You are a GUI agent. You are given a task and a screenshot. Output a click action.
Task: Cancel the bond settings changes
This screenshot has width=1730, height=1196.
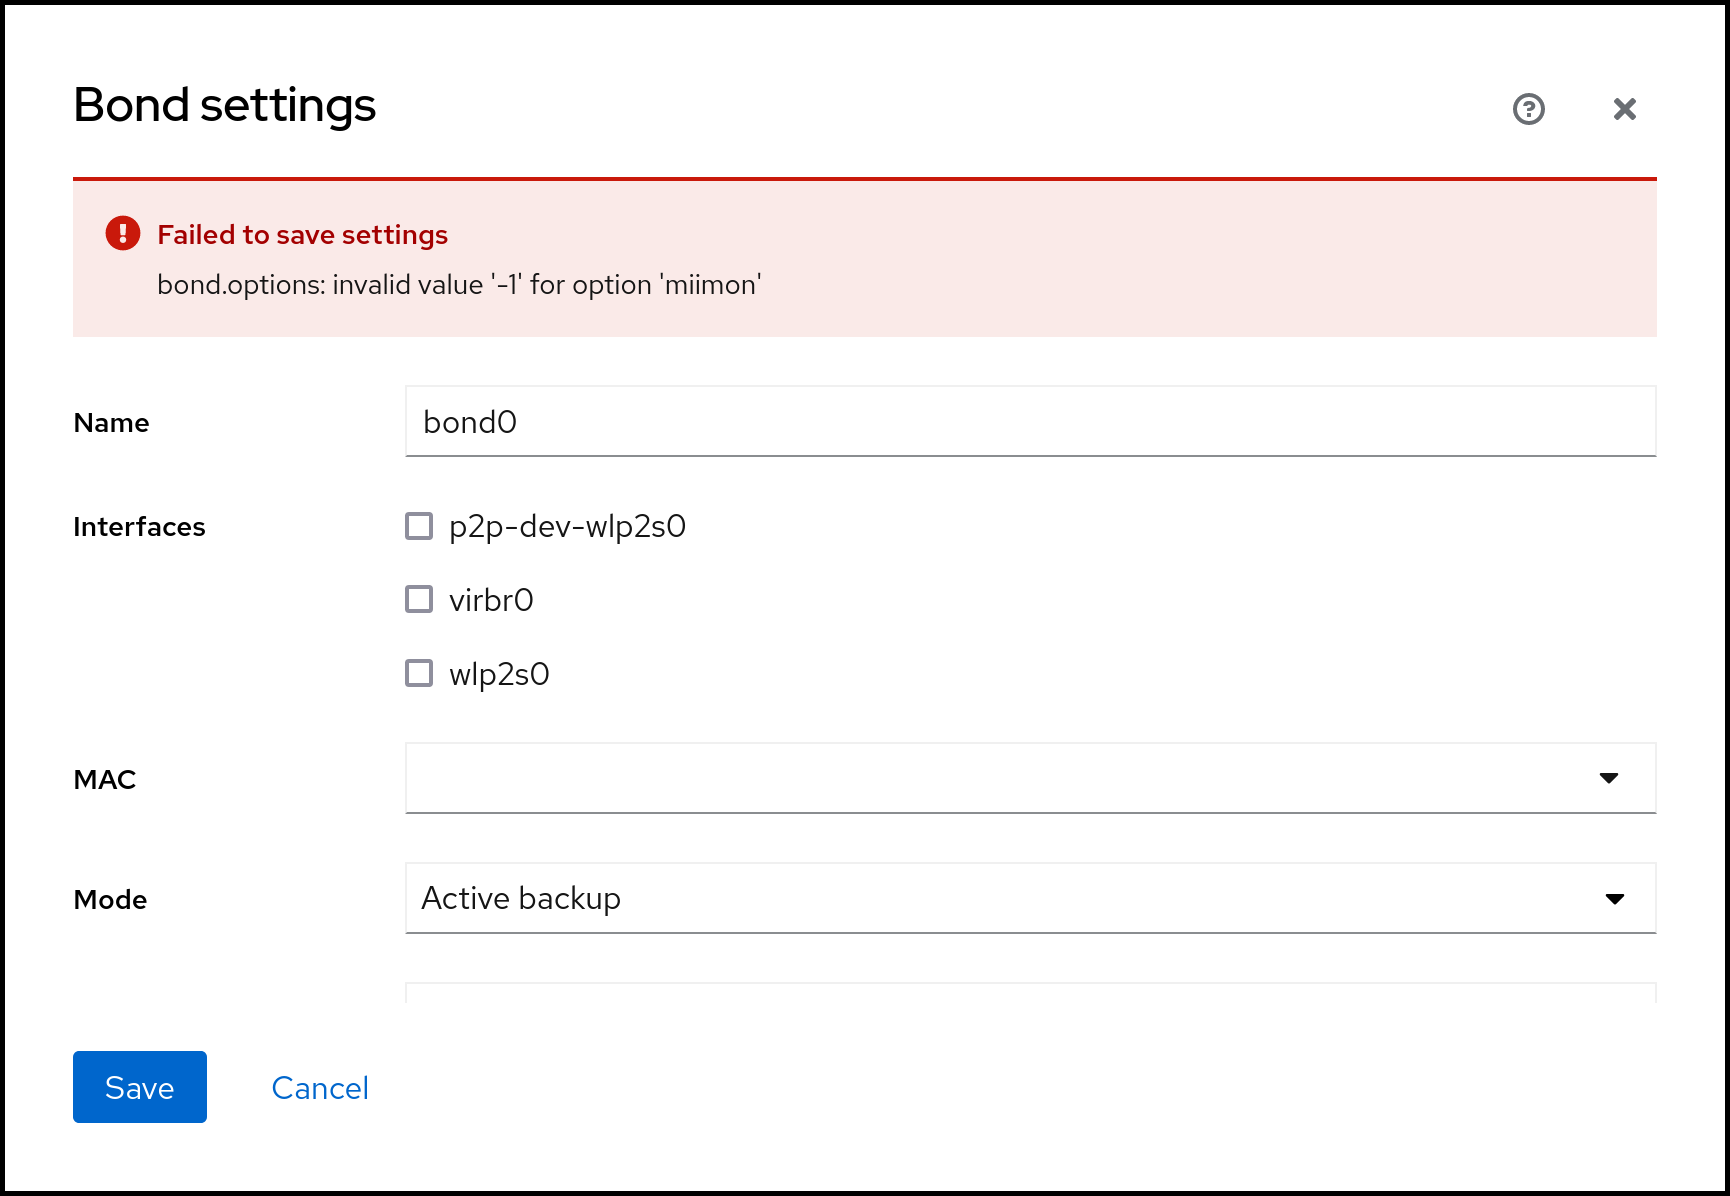tap(320, 1088)
